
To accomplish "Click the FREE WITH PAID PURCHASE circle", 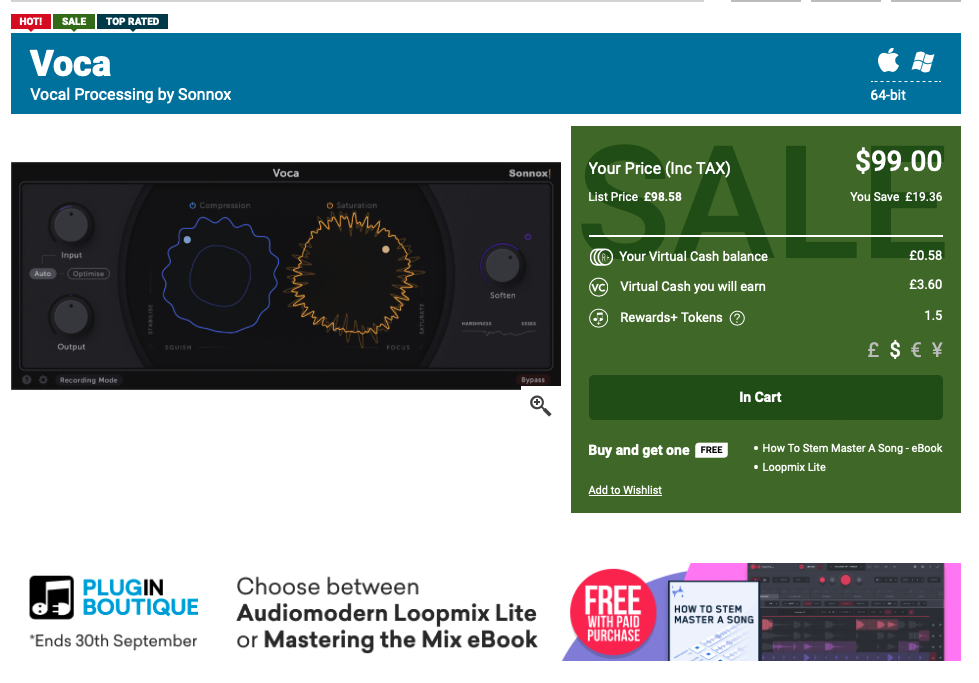I will click(612, 612).
